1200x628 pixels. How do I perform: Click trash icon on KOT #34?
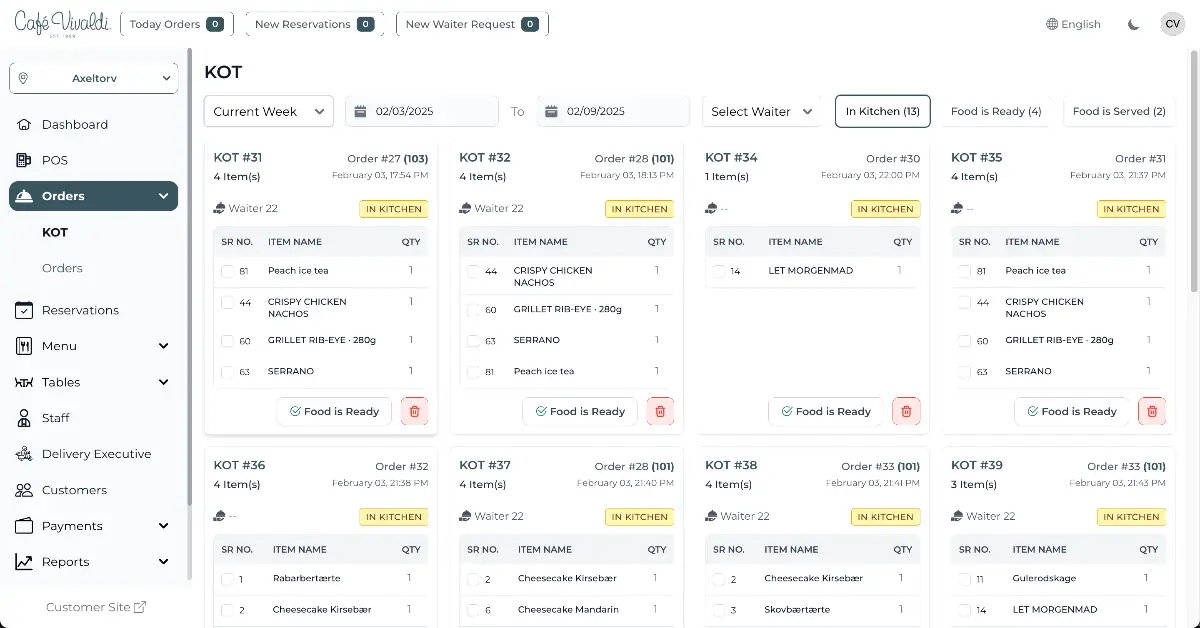point(907,411)
